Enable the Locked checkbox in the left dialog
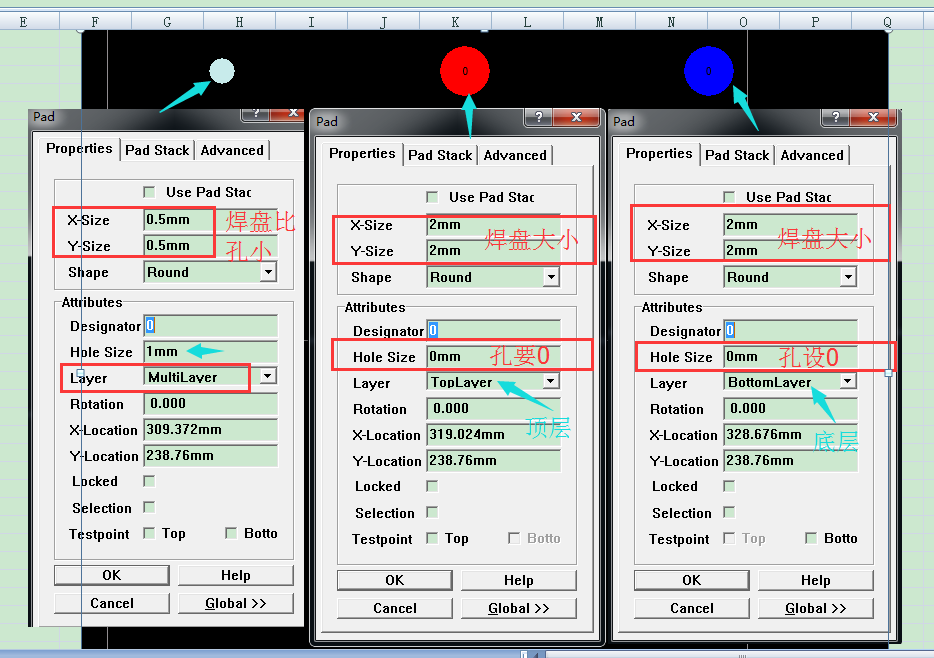The width and height of the screenshot is (934, 658). coord(149,482)
